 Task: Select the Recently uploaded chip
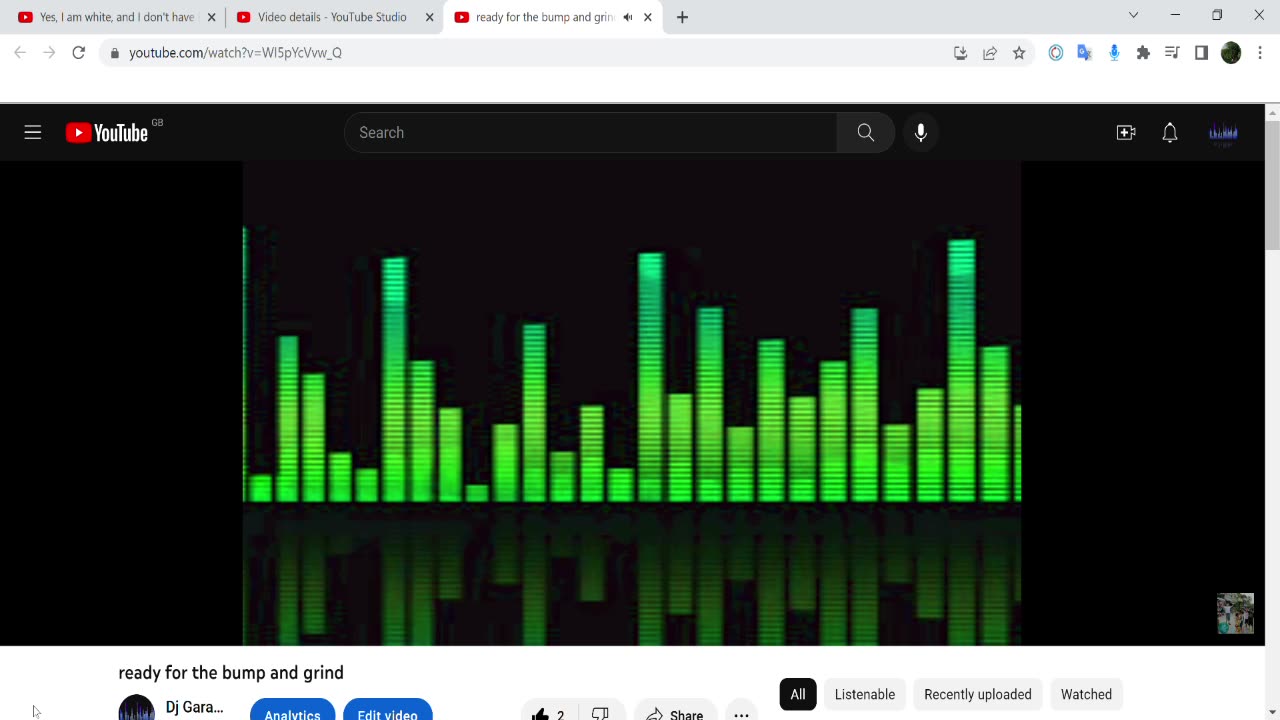[x=978, y=694]
